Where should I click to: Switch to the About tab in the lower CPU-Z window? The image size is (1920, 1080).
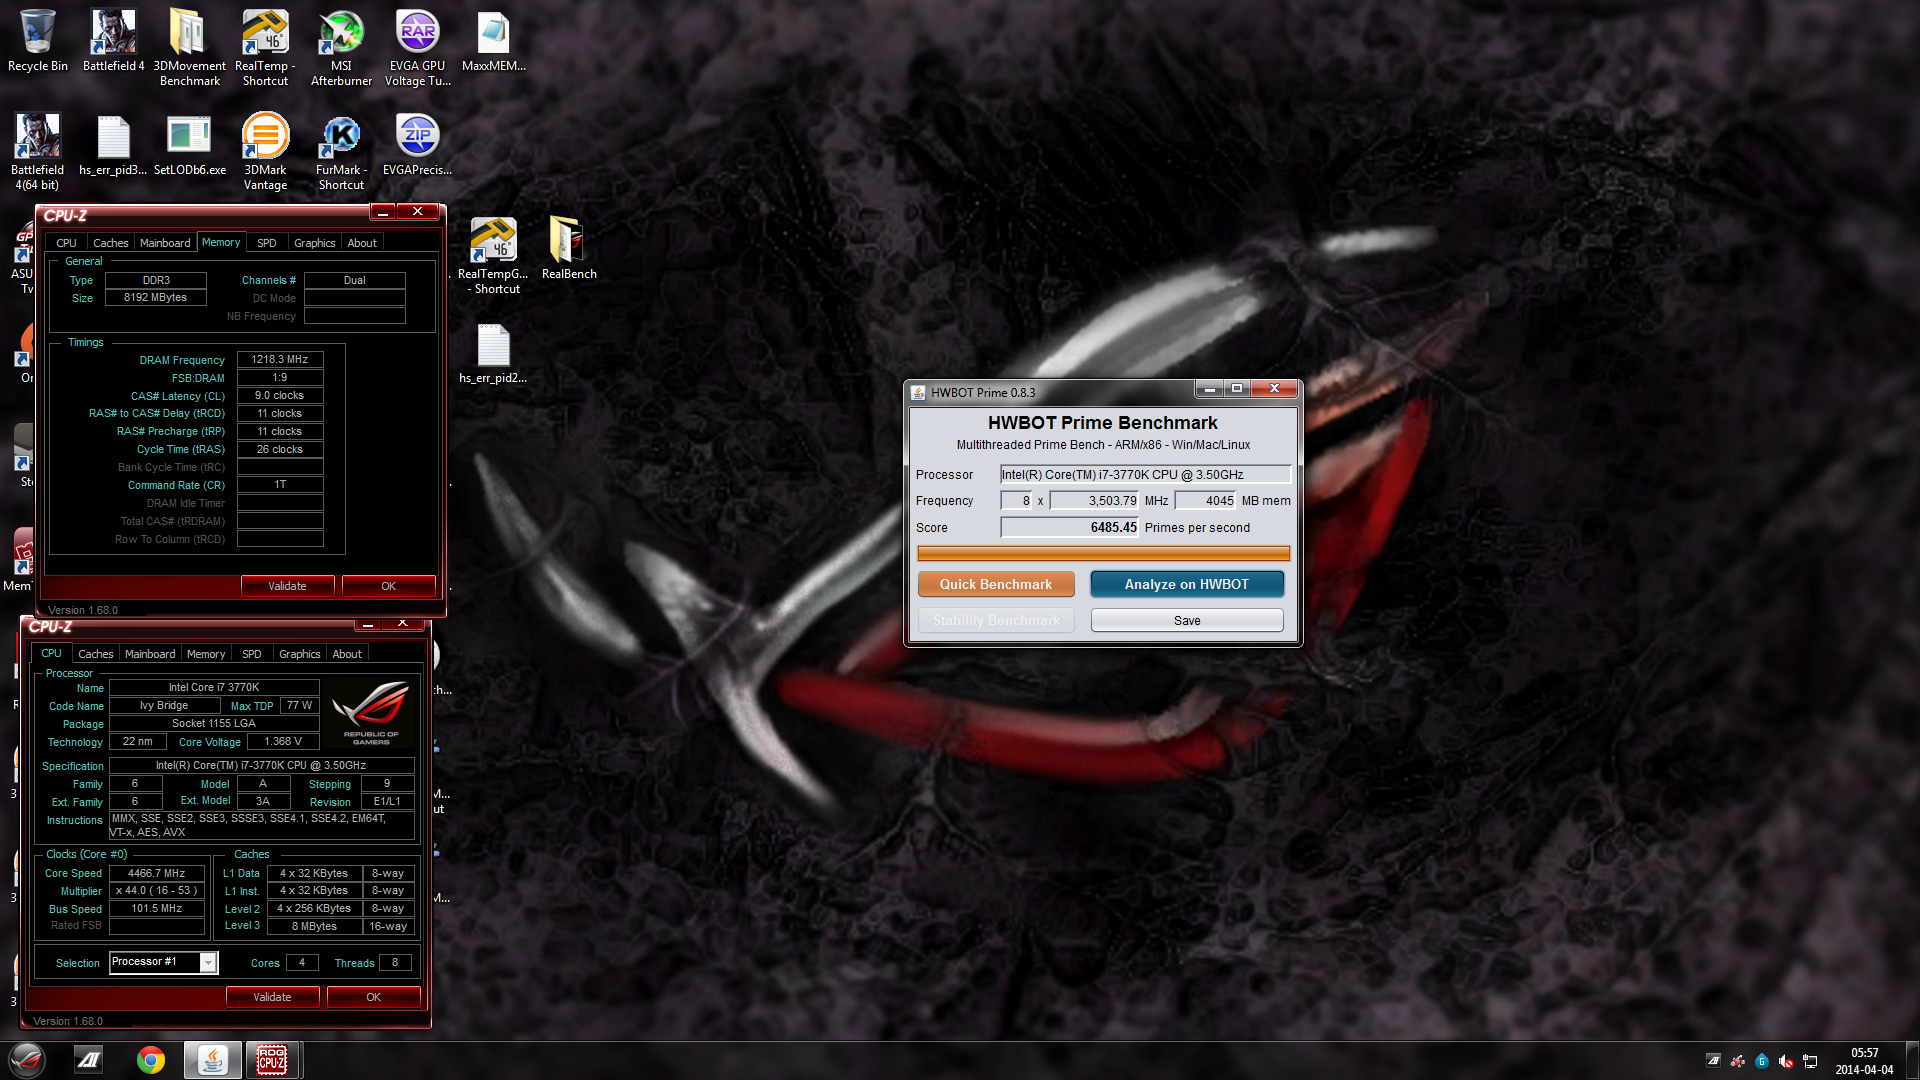[347, 654]
